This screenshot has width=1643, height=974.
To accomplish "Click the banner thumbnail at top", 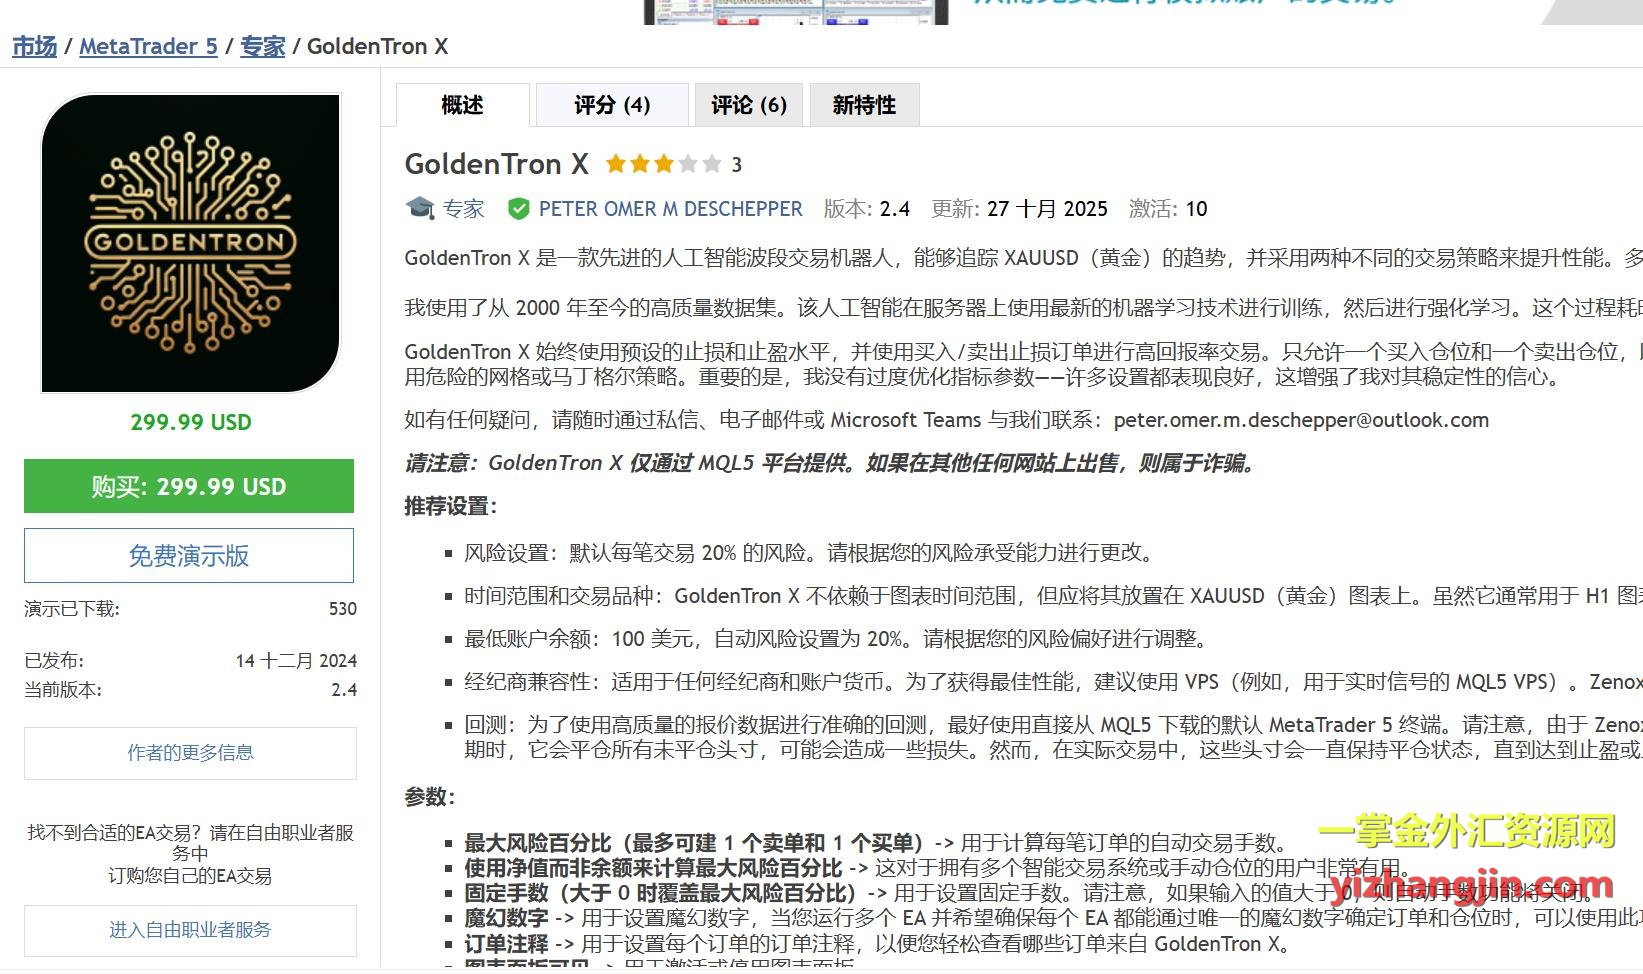I will 795,11.
